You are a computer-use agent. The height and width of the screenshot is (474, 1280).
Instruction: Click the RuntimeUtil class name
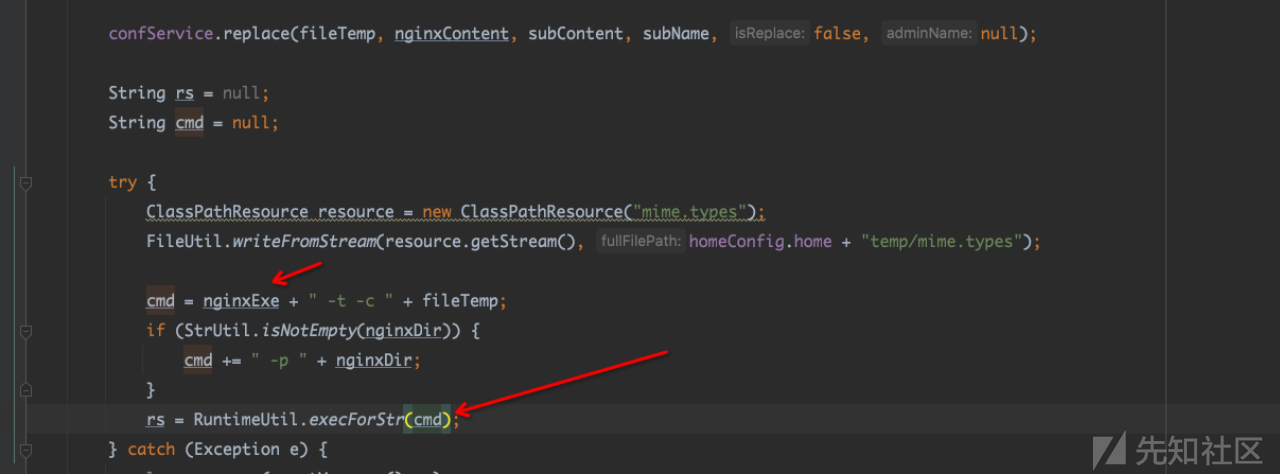click(x=247, y=419)
